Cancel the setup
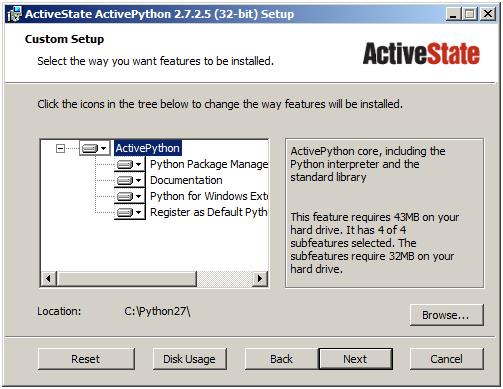The image size is (503, 389). pyautogui.click(x=446, y=359)
